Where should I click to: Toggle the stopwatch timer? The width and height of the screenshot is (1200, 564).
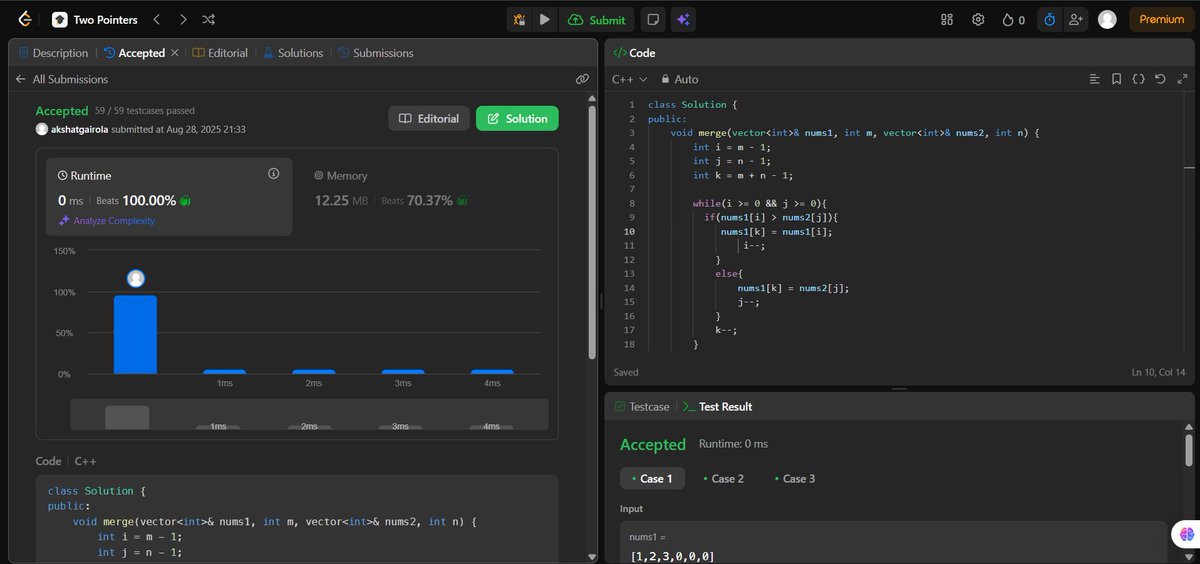(1049, 19)
